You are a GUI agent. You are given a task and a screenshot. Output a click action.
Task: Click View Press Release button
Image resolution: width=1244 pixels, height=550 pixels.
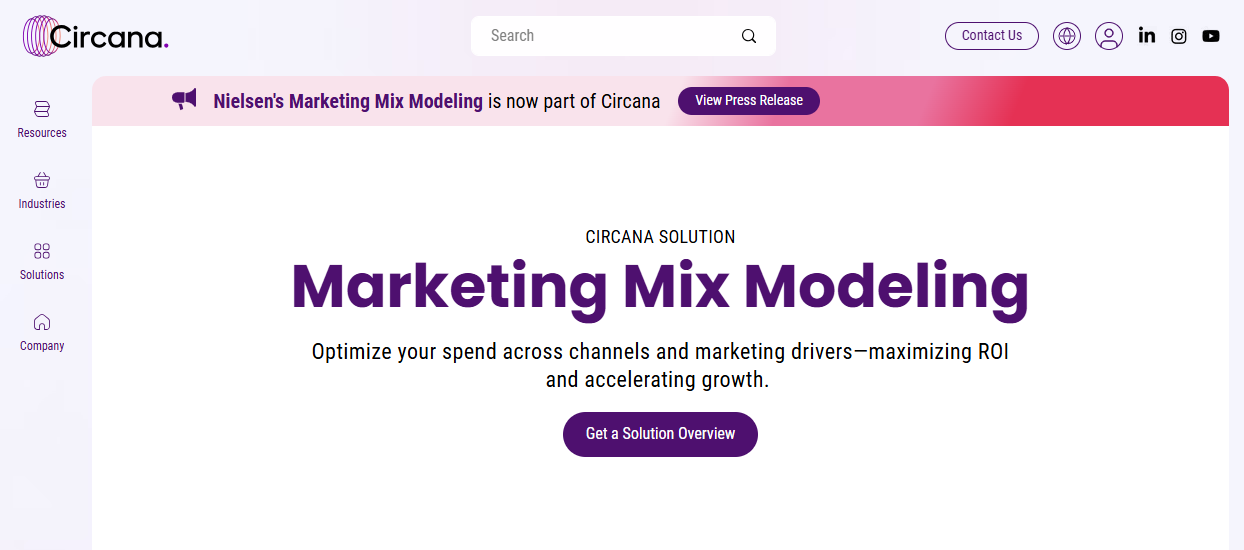[749, 101]
